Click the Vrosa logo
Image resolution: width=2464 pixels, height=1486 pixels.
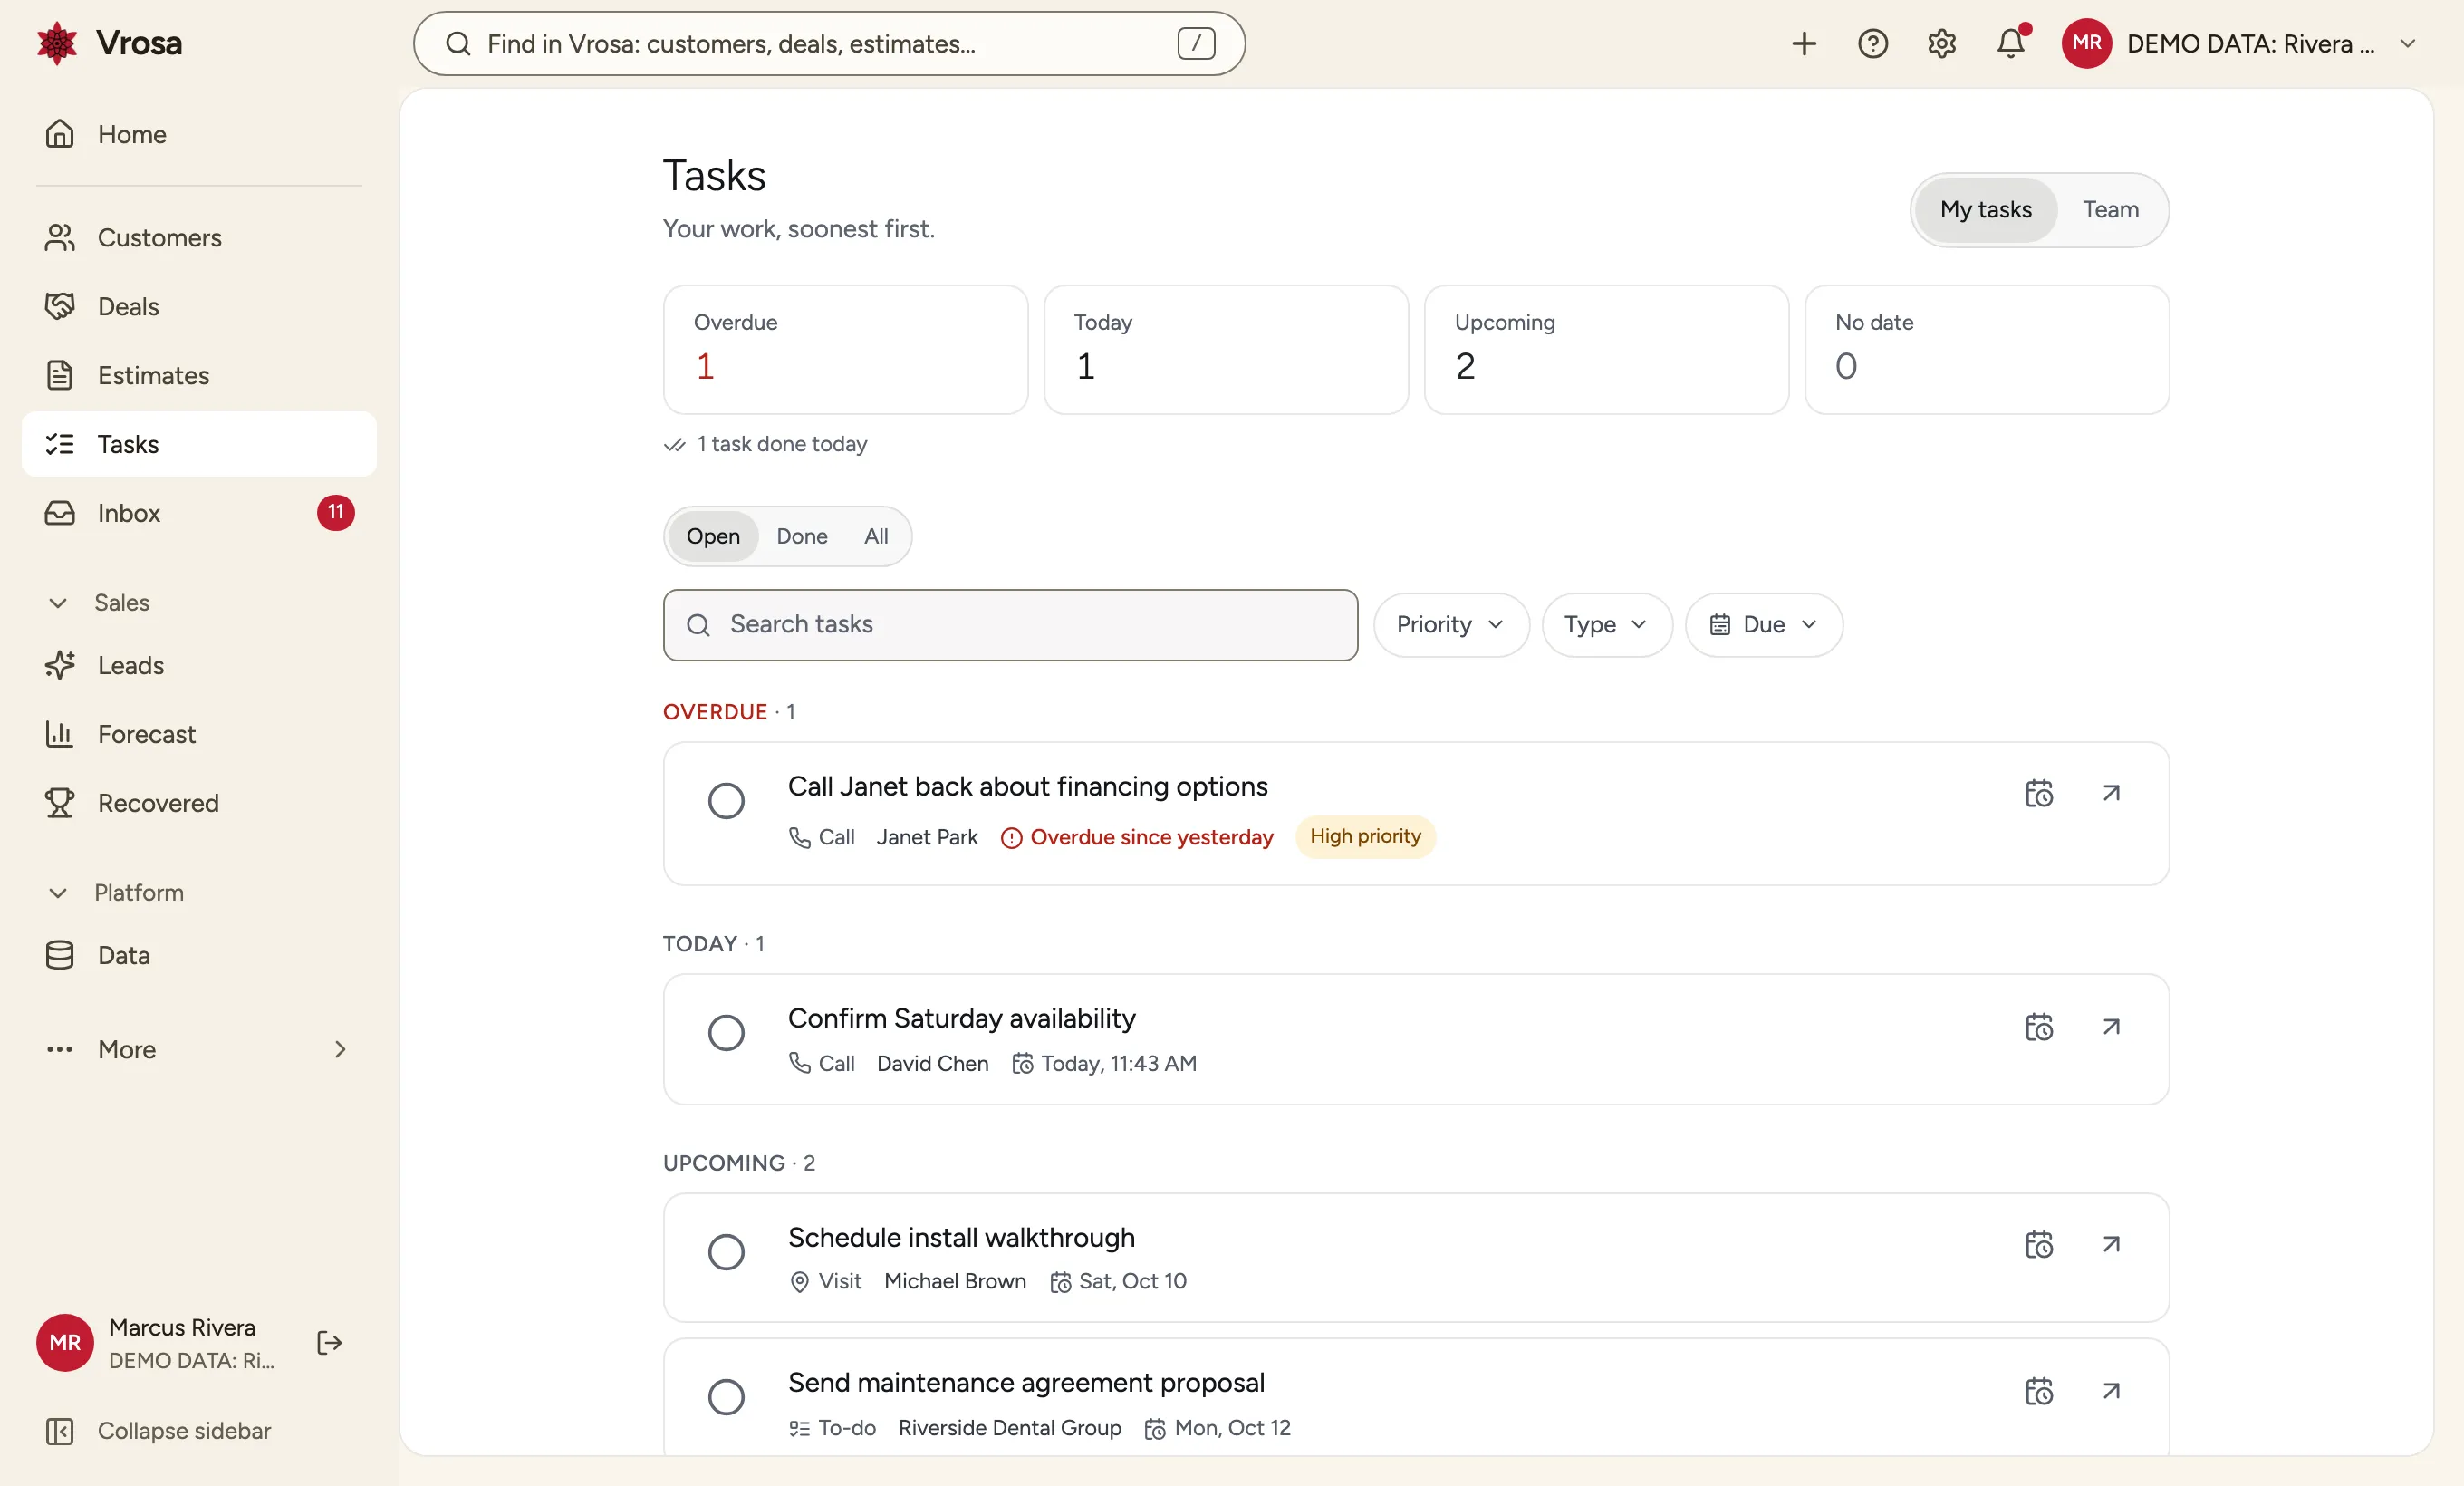[x=110, y=43]
